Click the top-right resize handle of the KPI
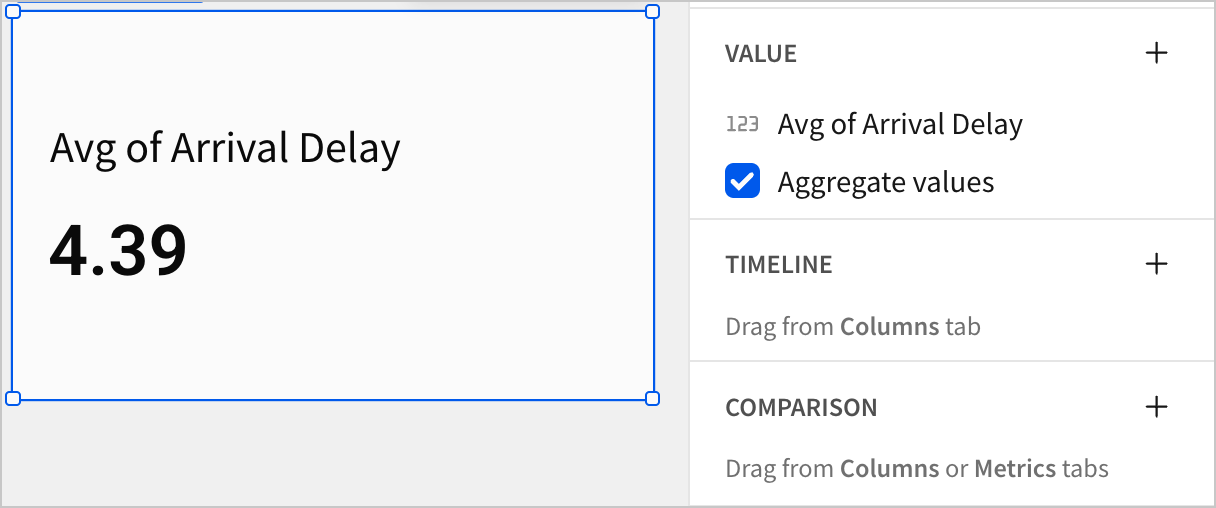This screenshot has width=1216, height=508. tap(653, 11)
